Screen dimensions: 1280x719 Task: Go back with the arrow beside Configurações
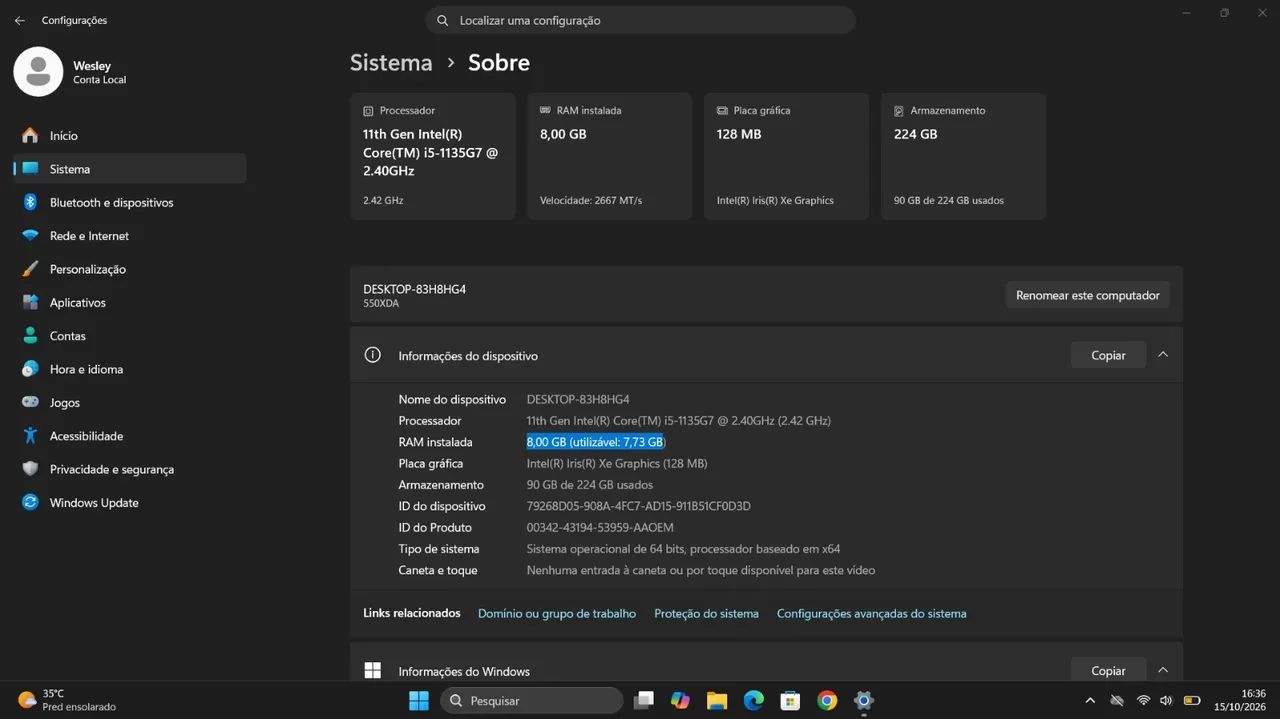(x=20, y=20)
